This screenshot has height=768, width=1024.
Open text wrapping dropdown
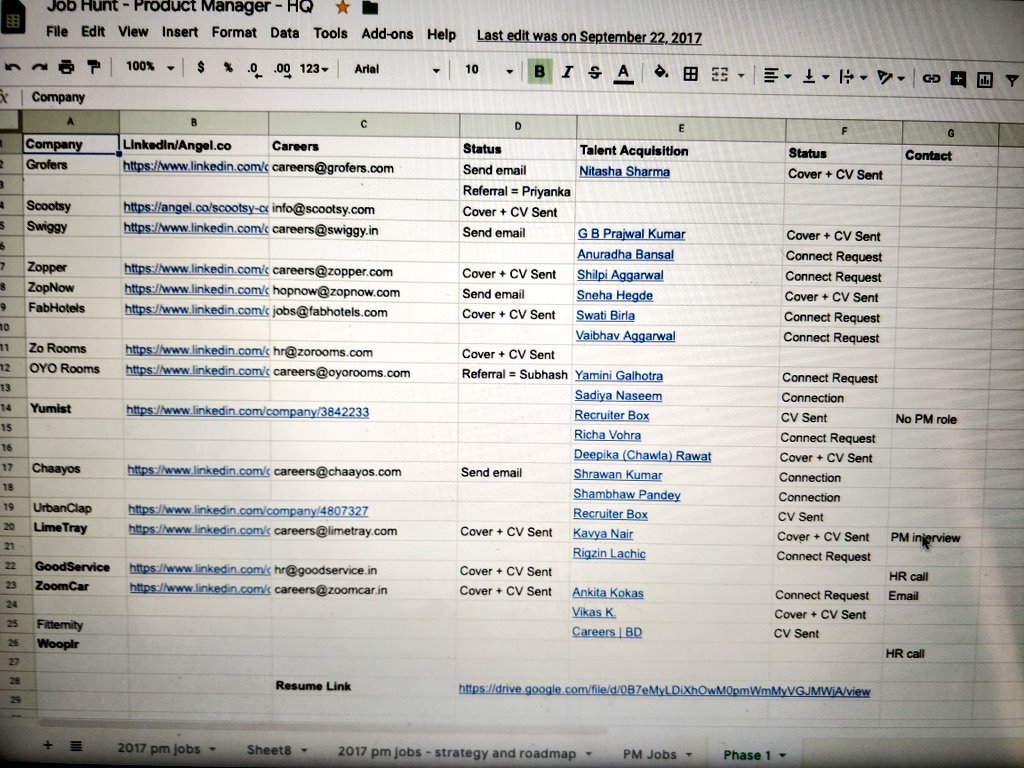point(852,78)
